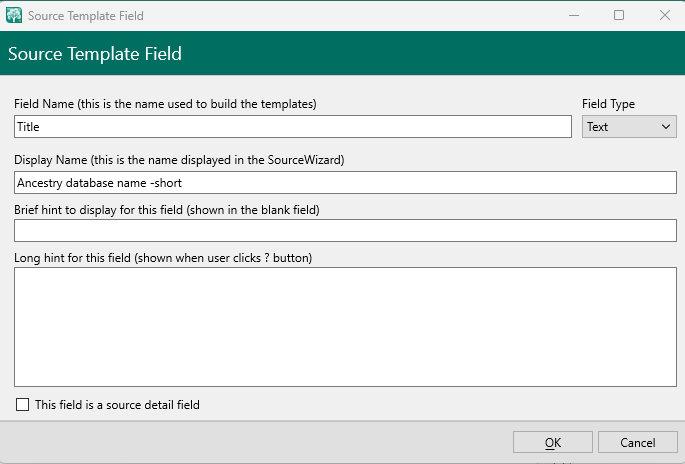
Task: Close the Source Template Field dialog
Action: [664, 16]
